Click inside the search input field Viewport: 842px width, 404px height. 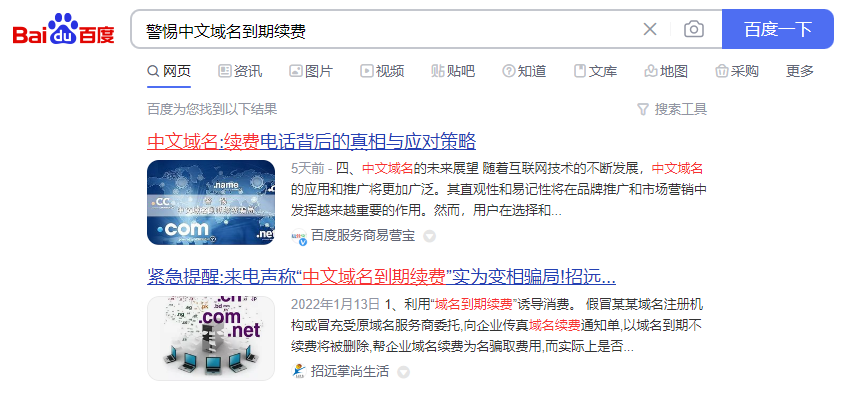pos(387,30)
